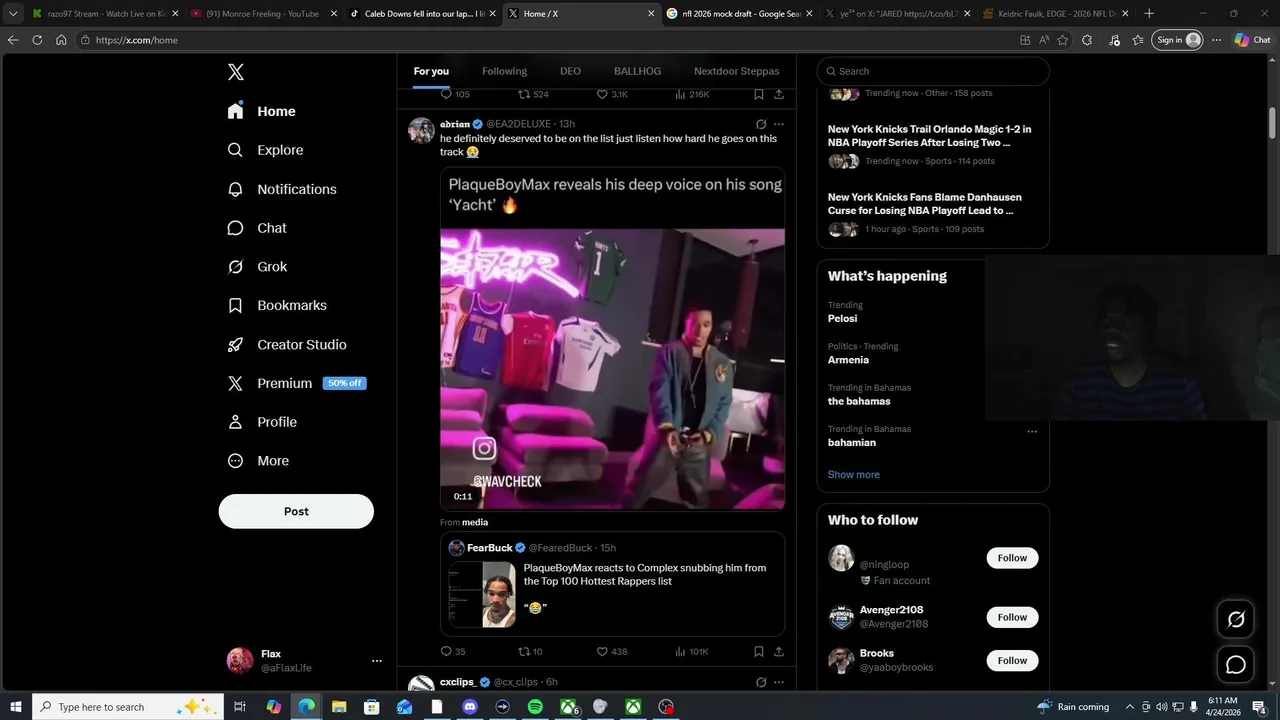
Task: Repost ebrian's post showing 10 reposts
Action: click(x=530, y=651)
